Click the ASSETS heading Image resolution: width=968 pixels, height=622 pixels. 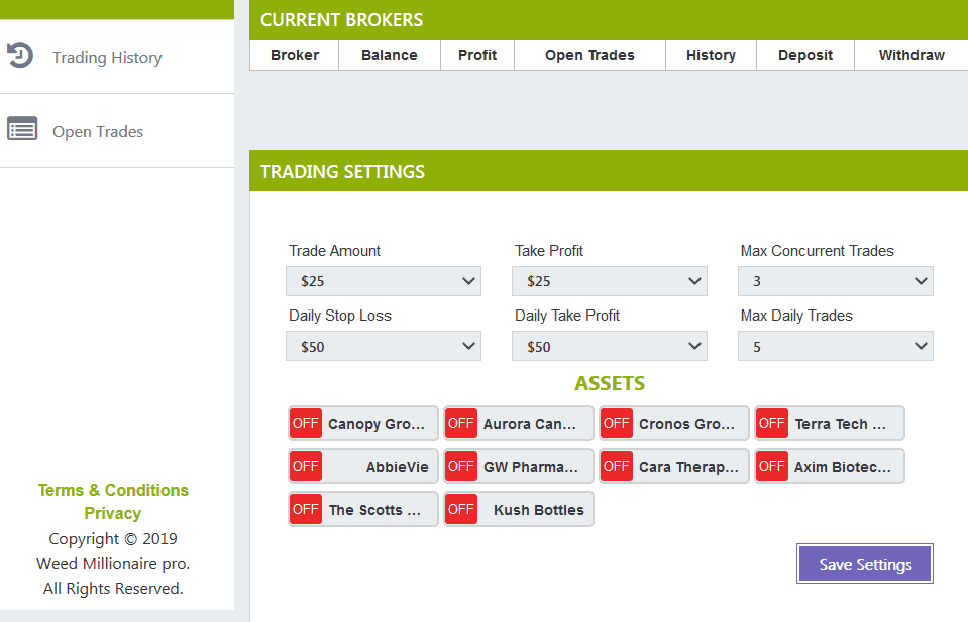(609, 383)
